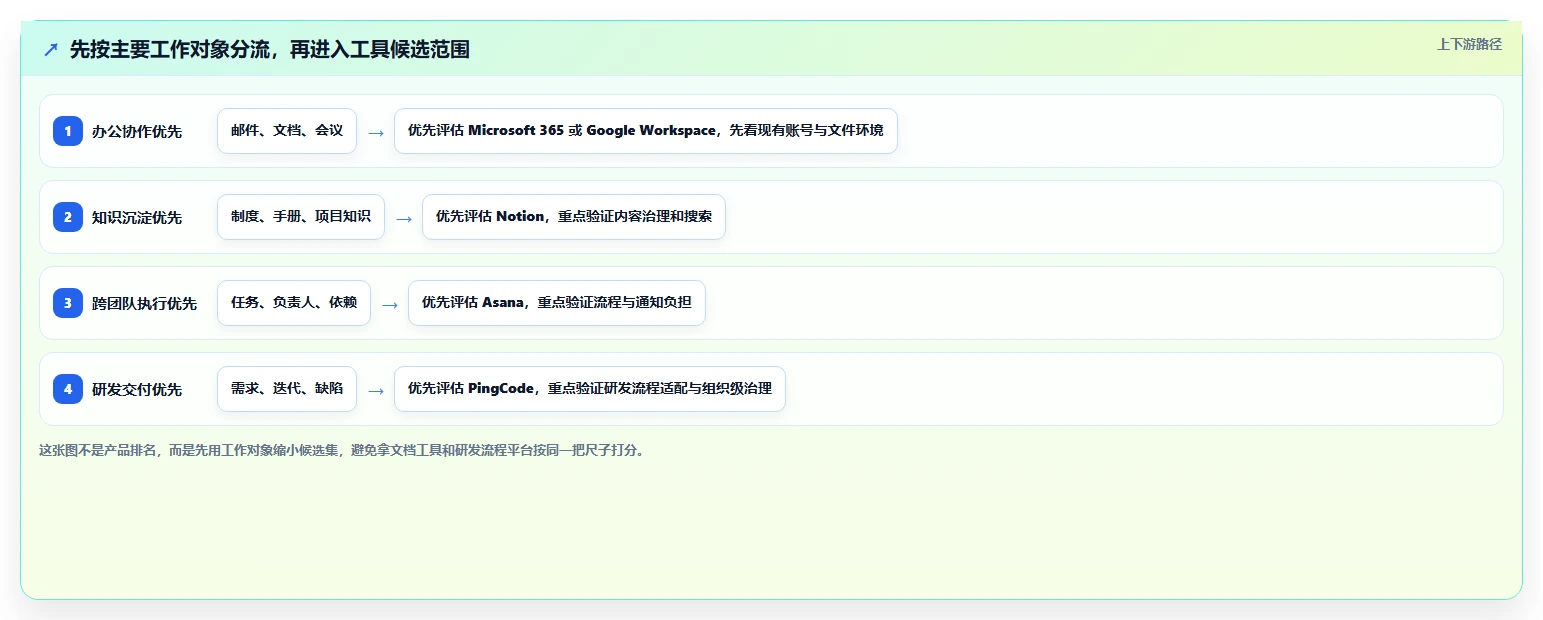This screenshot has width=1543, height=620.
Task: Click the 办公协作优先 row label
Action: [x=137, y=132]
